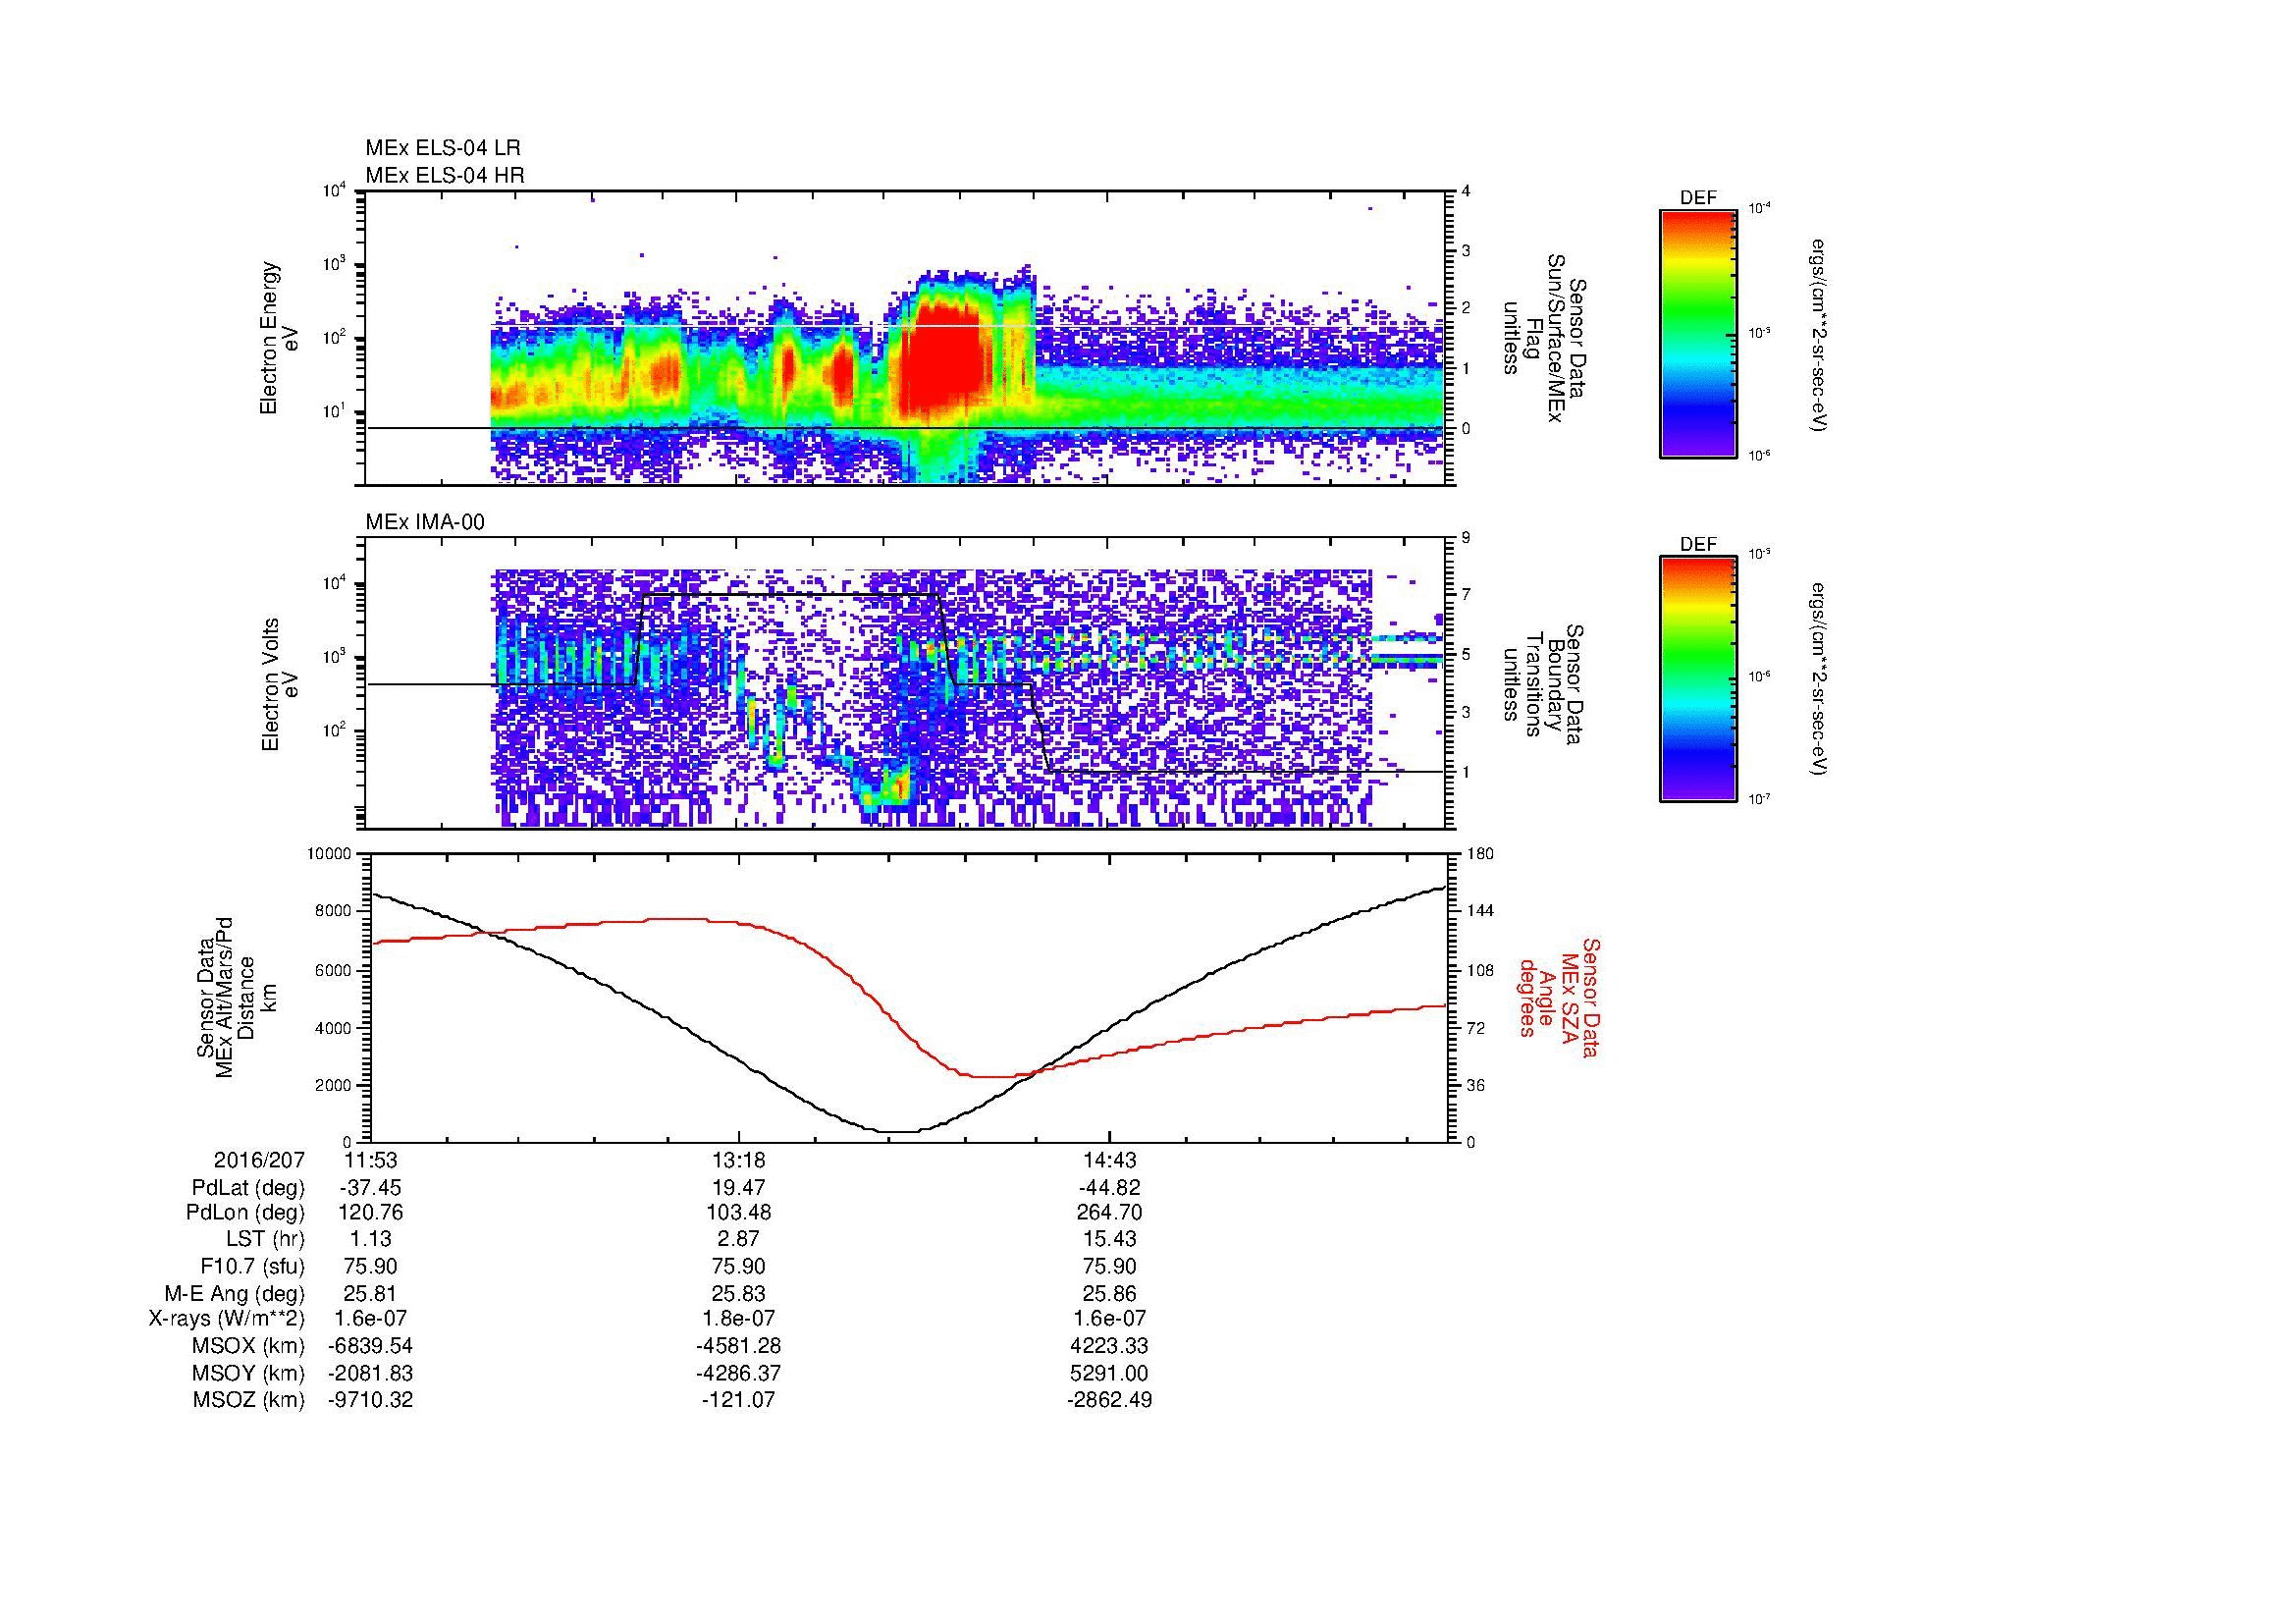The height and width of the screenshot is (1623, 2296).
Task: Click the 'MEx ELS-04 LR' panel title
Action: click(443, 148)
